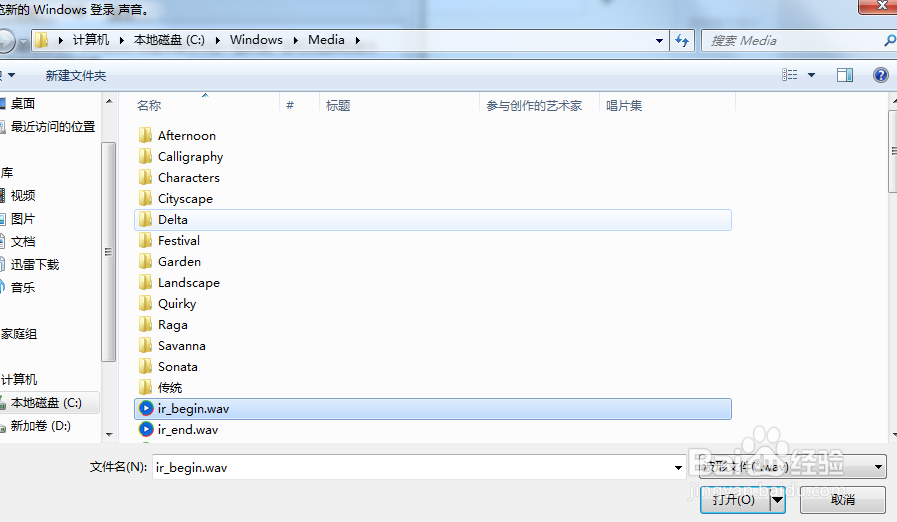Expand the file name combo box dropdown
The image size is (897, 522).
click(678, 468)
